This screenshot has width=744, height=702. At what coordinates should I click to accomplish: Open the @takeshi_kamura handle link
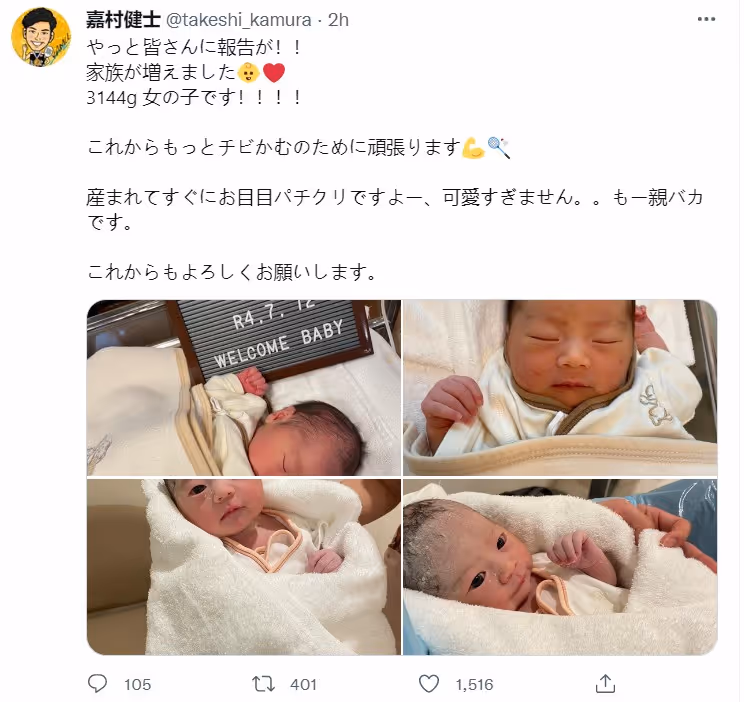tap(238, 20)
